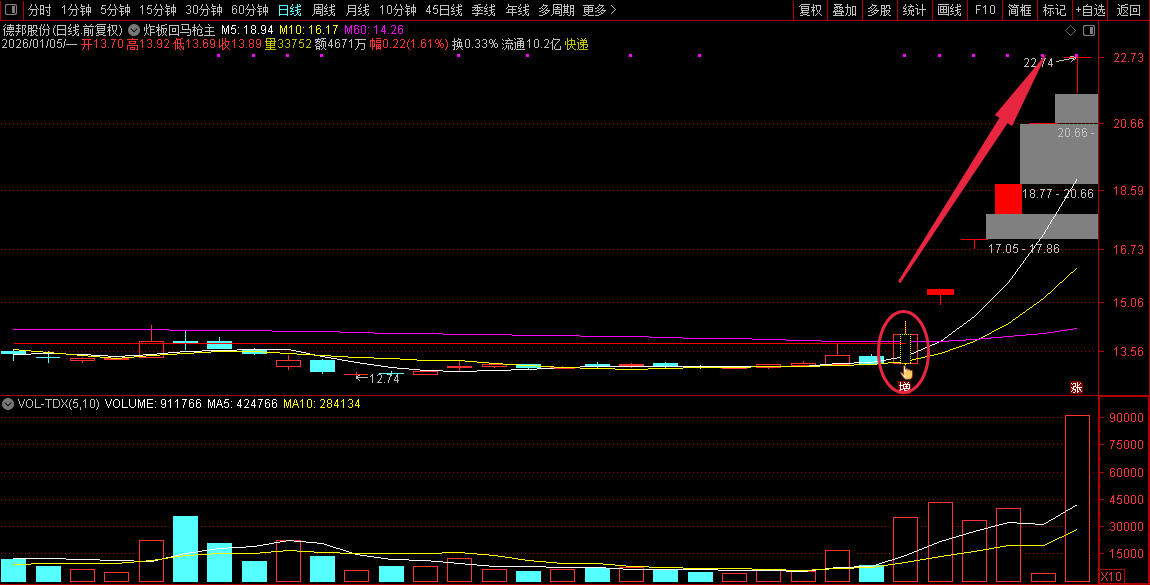Viewport: 1150px width, 585px height.
Task: Click the 返回 back button
Action: point(1129,10)
